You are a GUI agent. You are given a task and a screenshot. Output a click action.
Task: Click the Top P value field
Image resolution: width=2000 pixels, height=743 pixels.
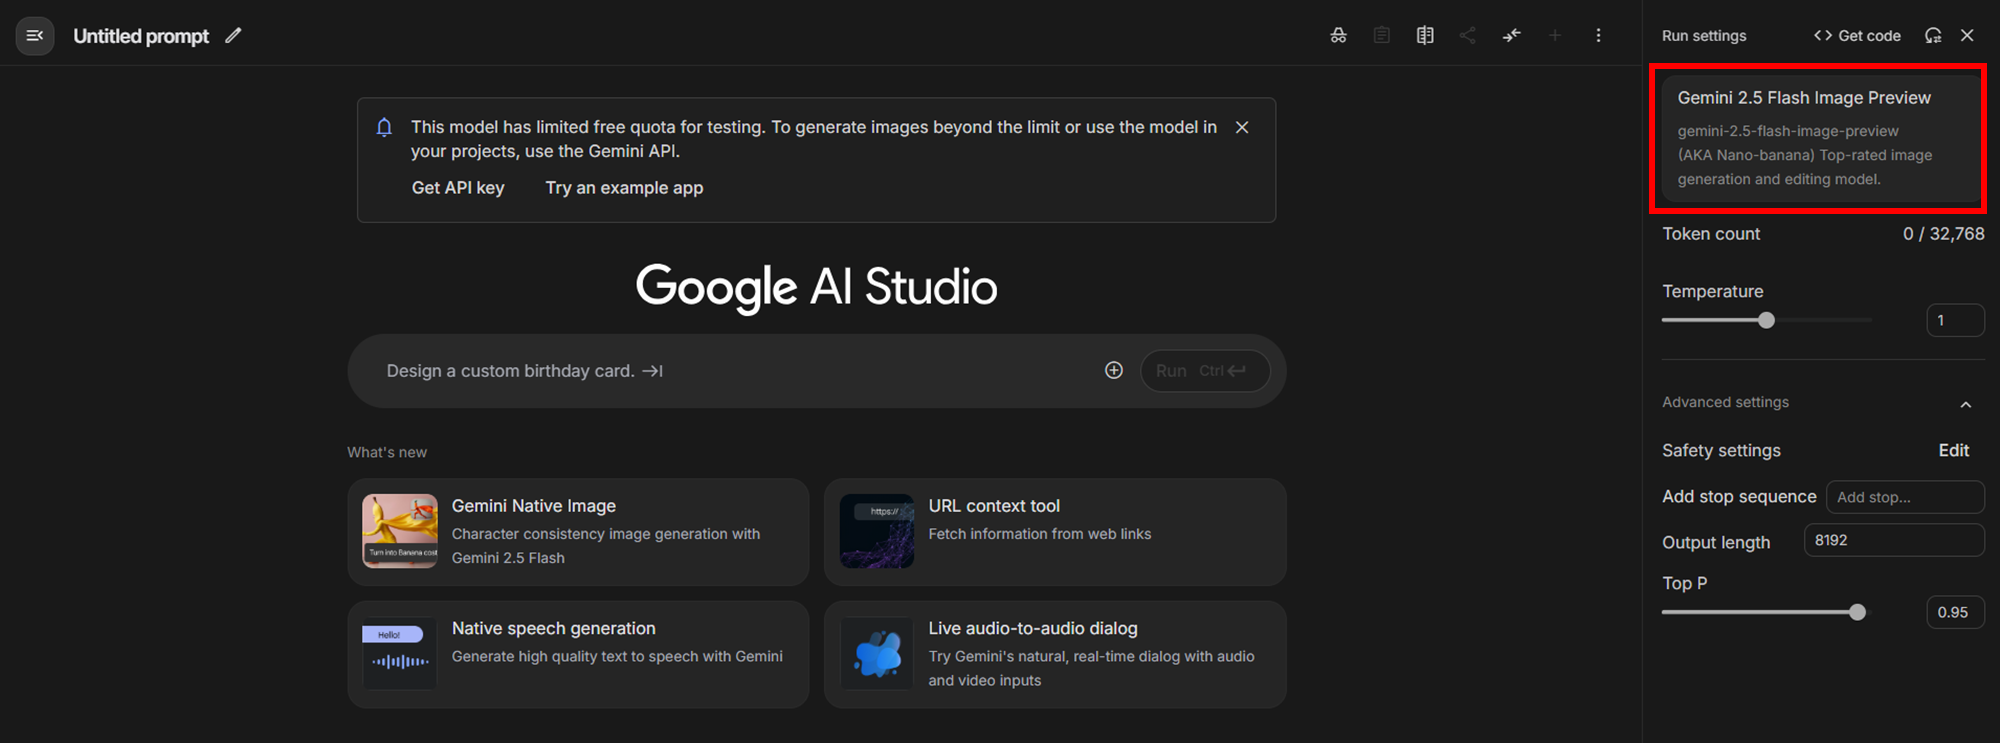tap(1955, 612)
